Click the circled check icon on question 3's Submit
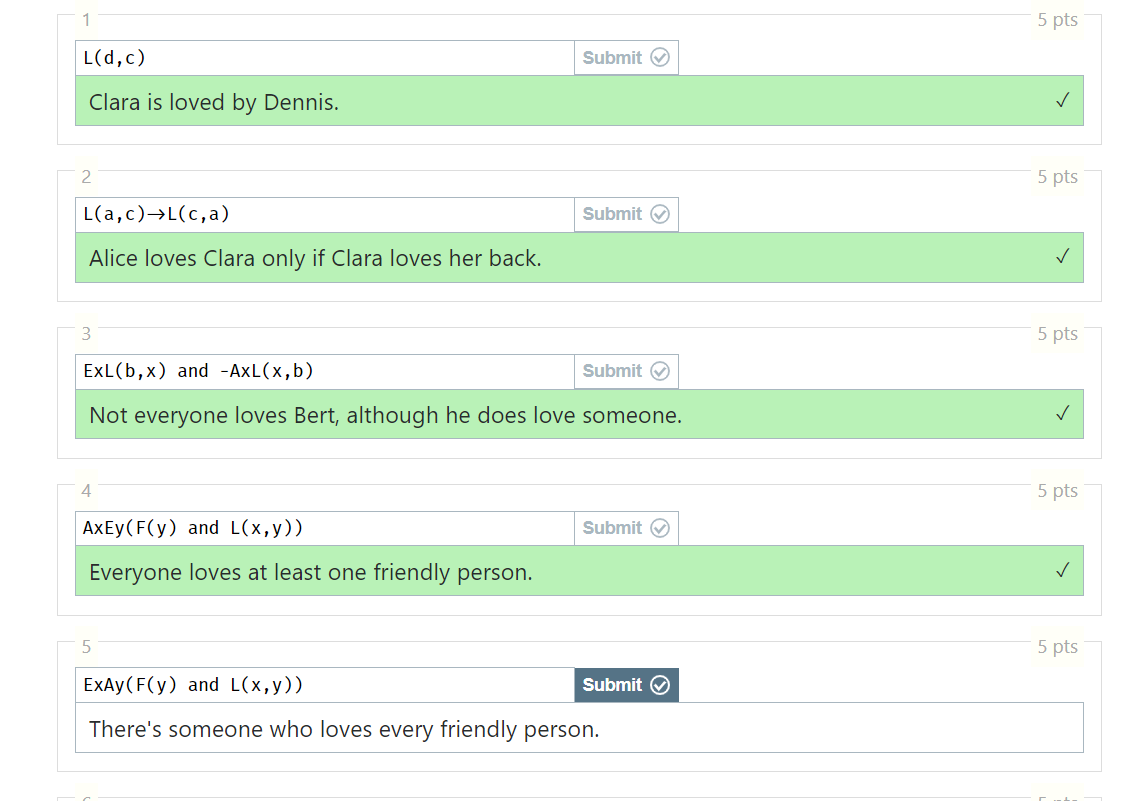 pos(659,371)
